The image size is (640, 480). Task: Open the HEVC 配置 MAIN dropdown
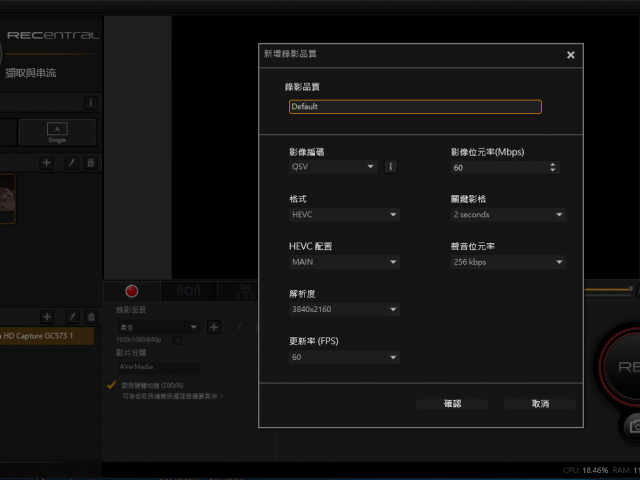(x=344, y=262)
